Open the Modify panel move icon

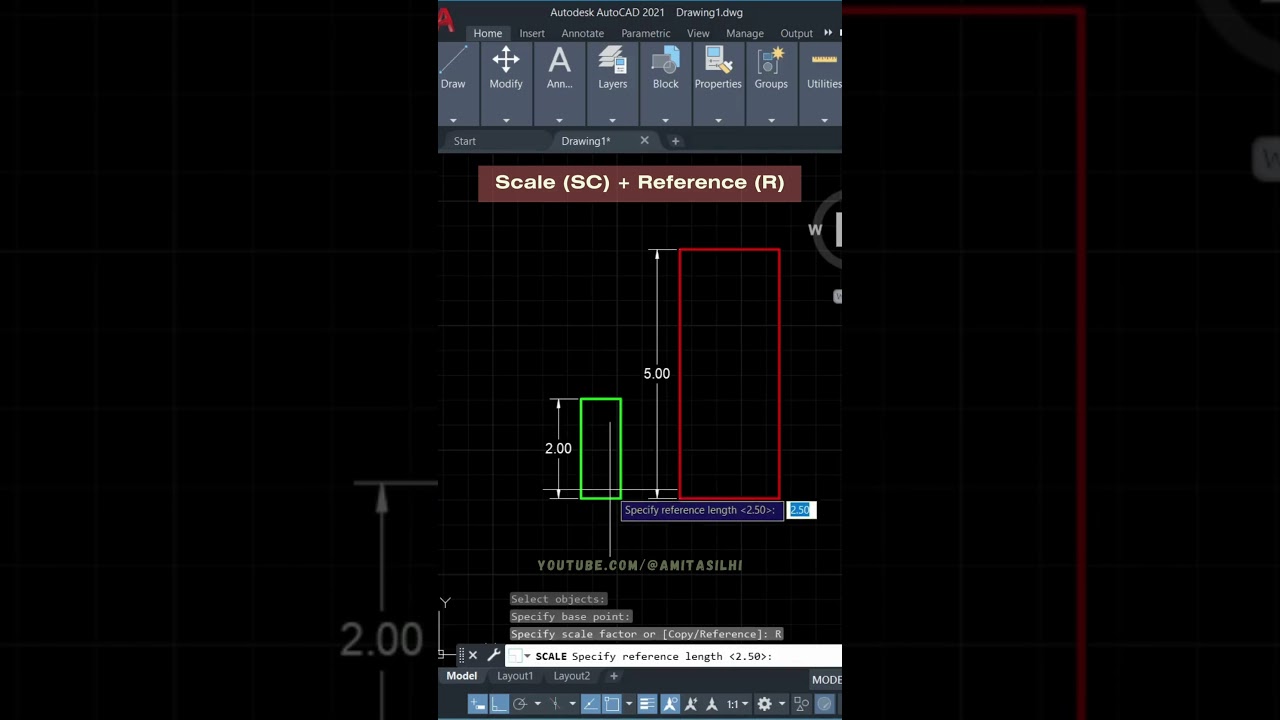506,60
